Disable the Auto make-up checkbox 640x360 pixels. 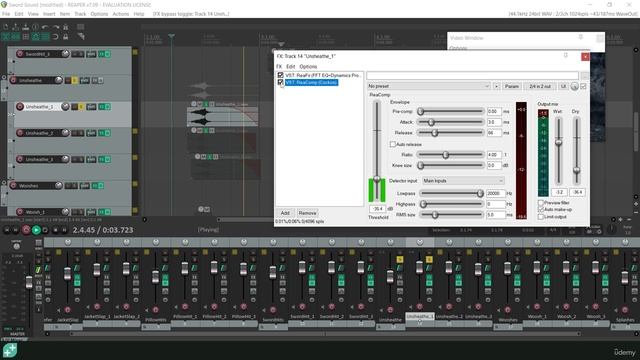click(541, 209)
